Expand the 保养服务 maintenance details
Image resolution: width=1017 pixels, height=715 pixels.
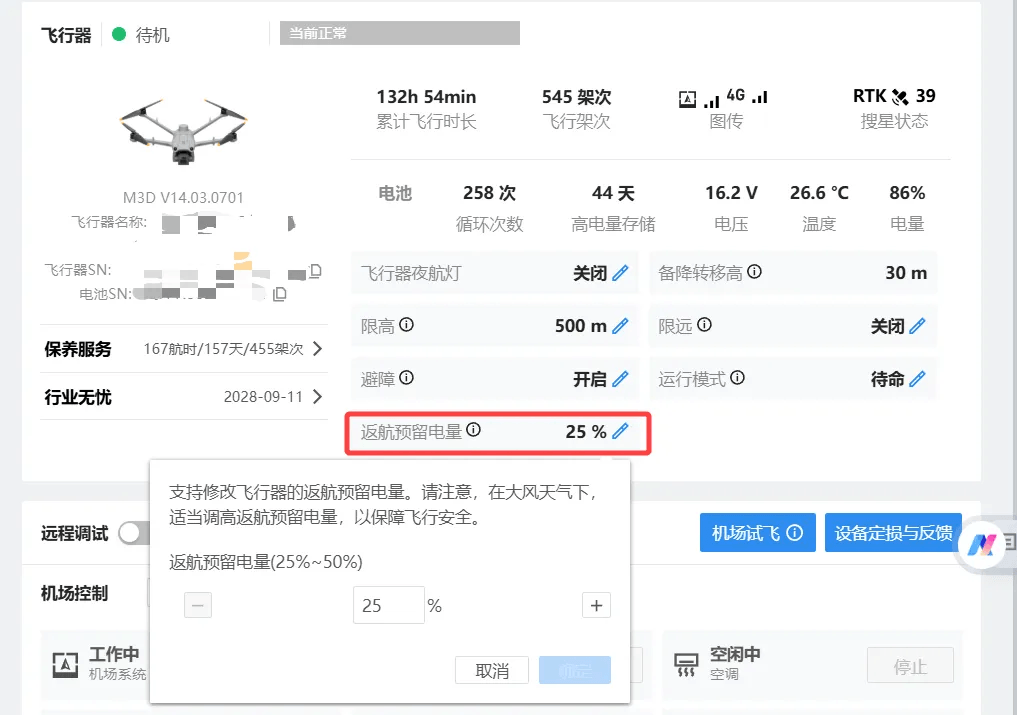[317, 349]
